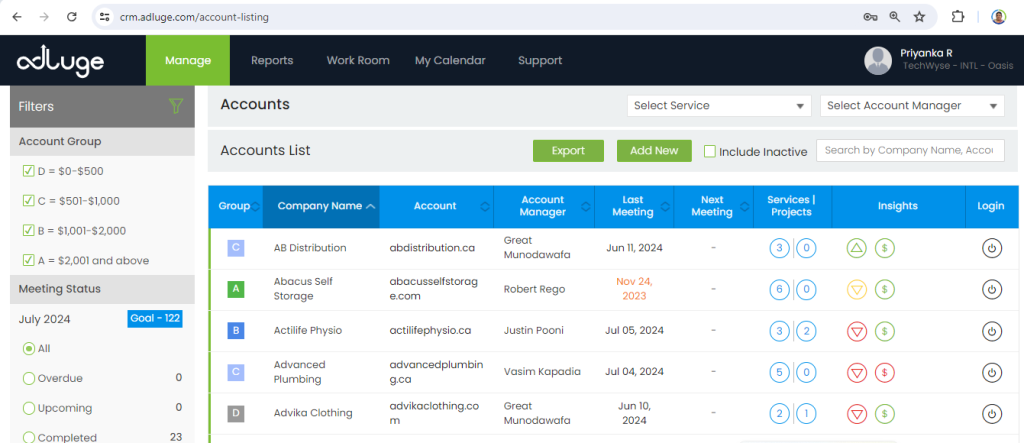The height and width of the screenshot is (443, 1024).
Task: Click login power icon for Advika Clothing
Action: pyautogui.click(x=991, y=413)
